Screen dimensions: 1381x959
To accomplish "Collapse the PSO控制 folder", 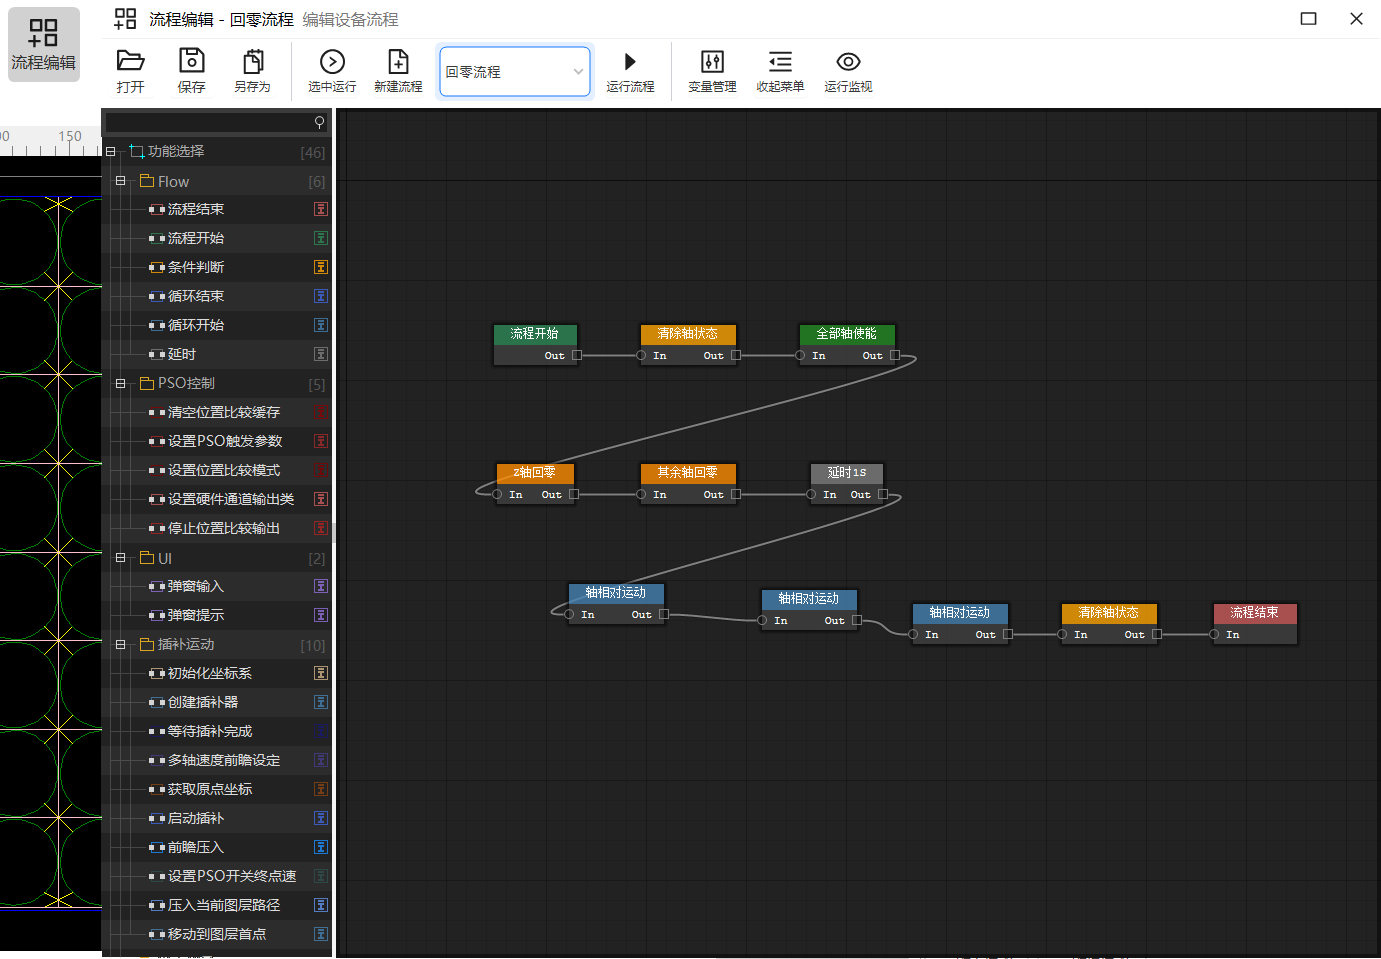I will tap(120, 383).
